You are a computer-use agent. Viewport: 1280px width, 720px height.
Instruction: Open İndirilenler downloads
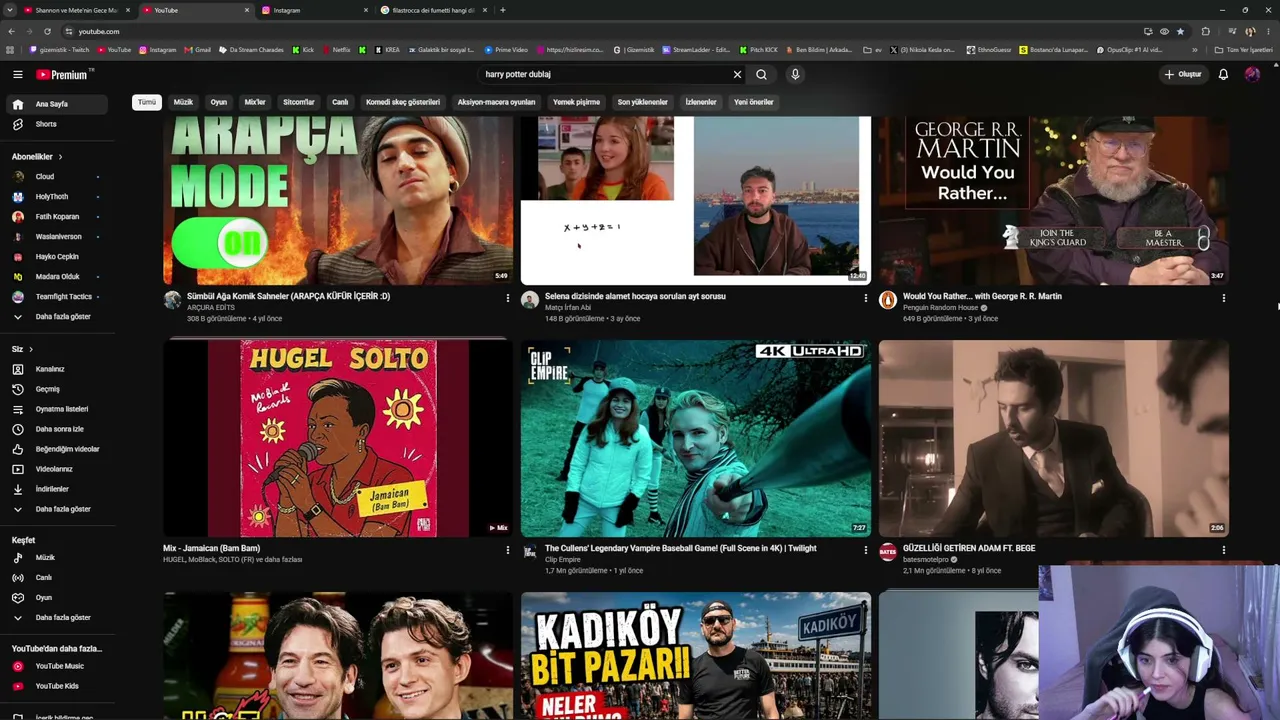58,489
